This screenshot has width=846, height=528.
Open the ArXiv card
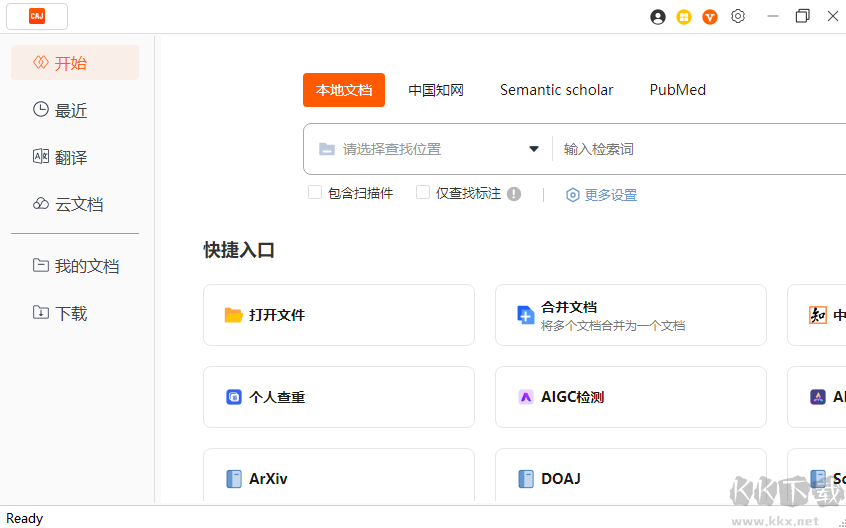click(x=339, y=475)
